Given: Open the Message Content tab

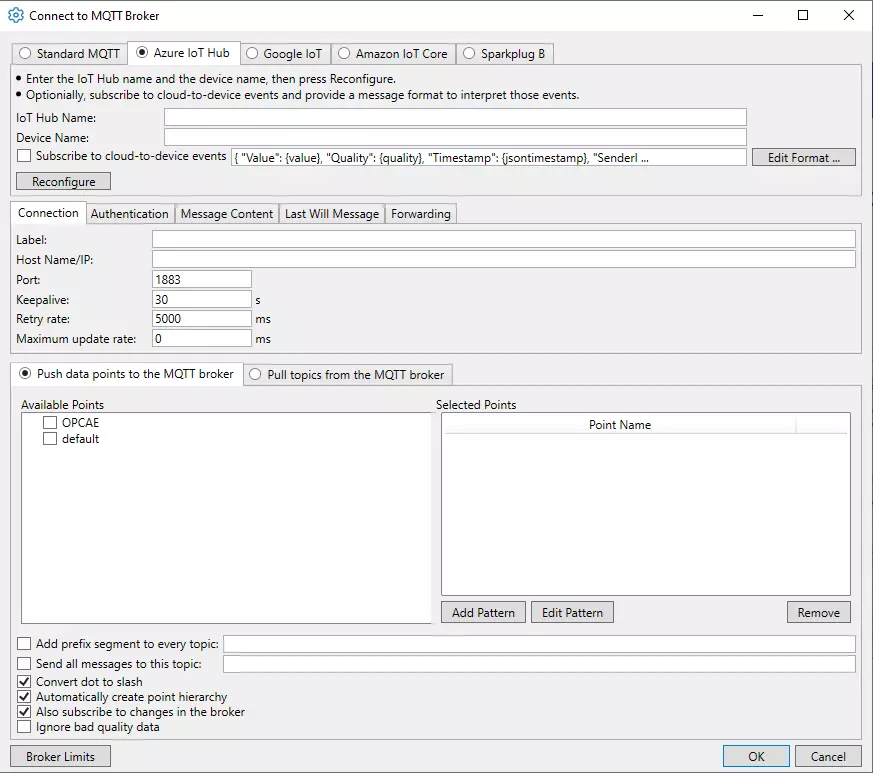Looking at the screenshot, I should coord(227,214).
